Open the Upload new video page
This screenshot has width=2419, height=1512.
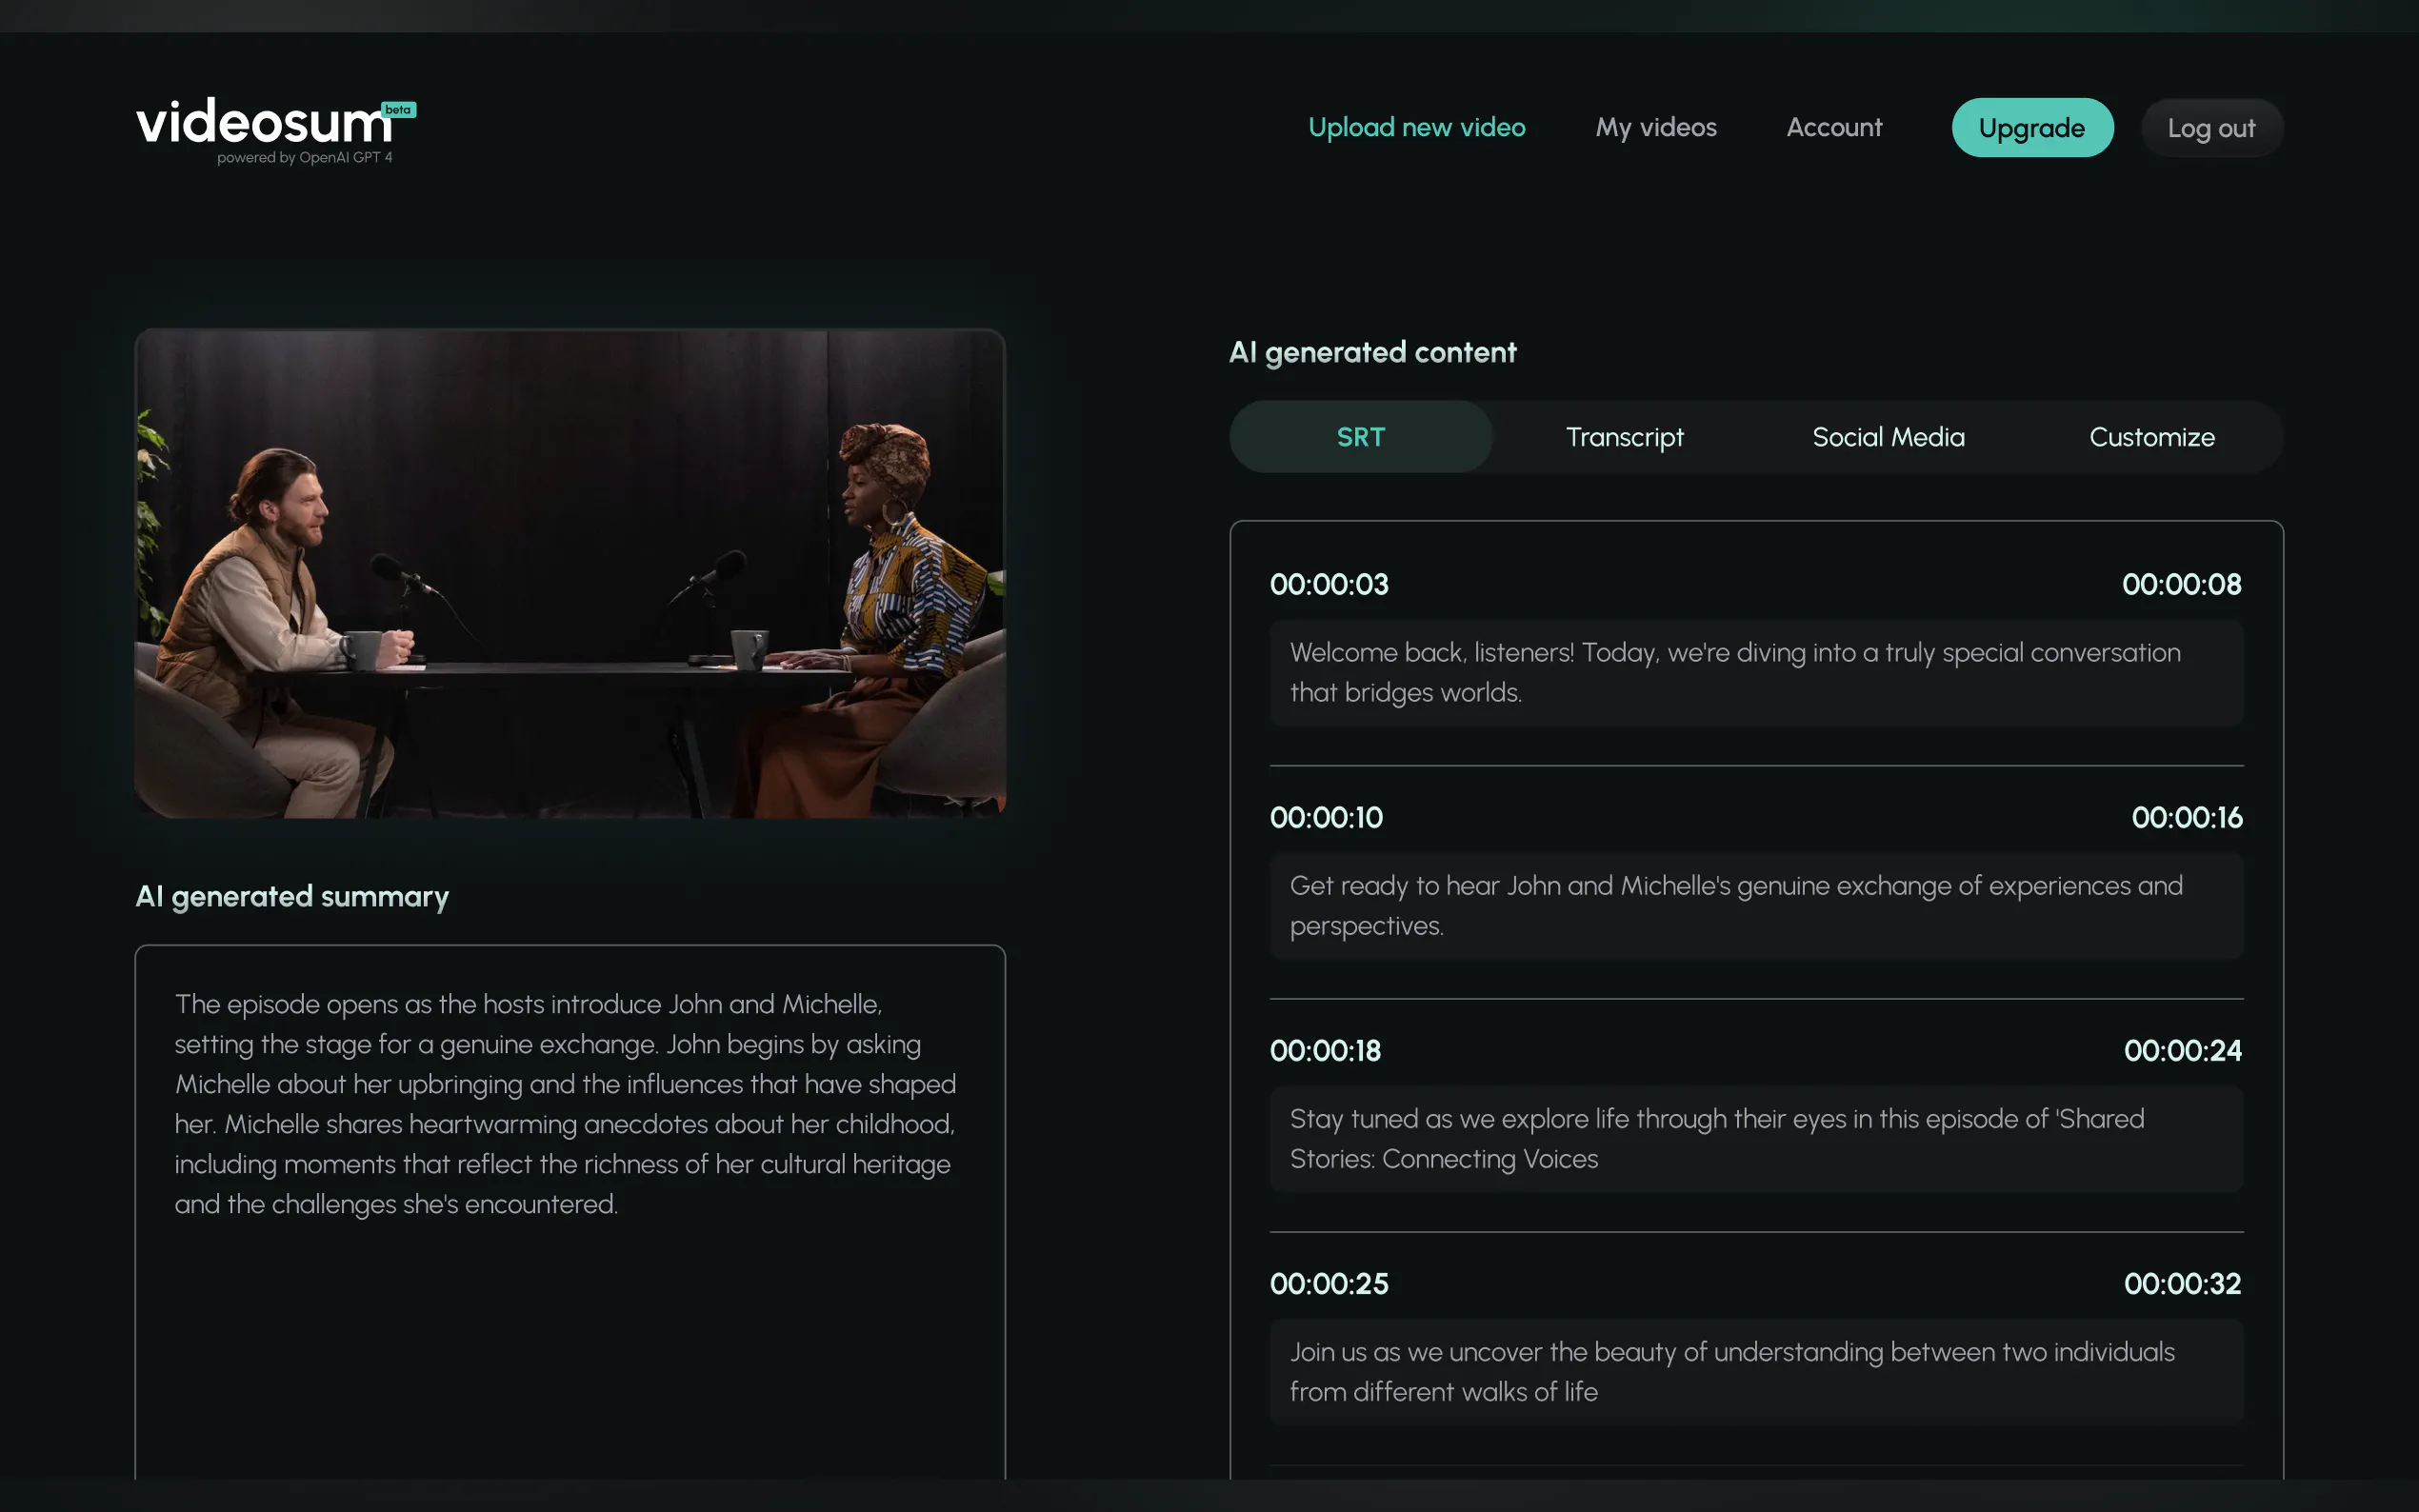1416,127
